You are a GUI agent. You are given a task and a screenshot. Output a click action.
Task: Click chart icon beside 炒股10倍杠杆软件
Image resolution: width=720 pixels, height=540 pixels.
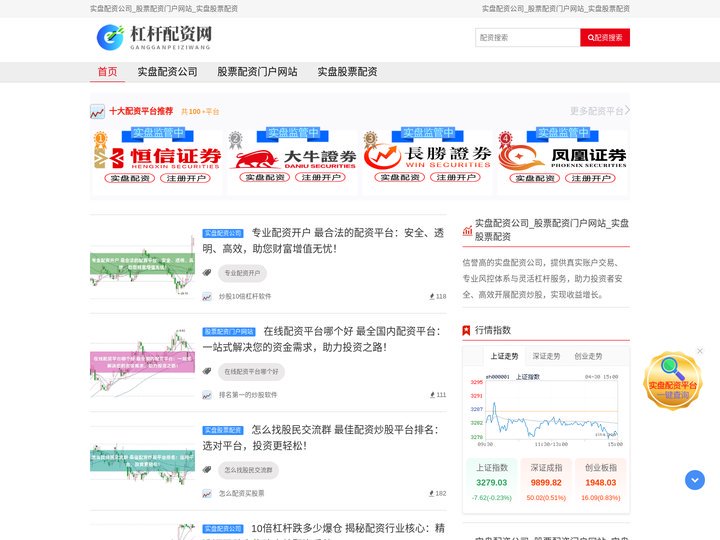(x=207, y=297)
